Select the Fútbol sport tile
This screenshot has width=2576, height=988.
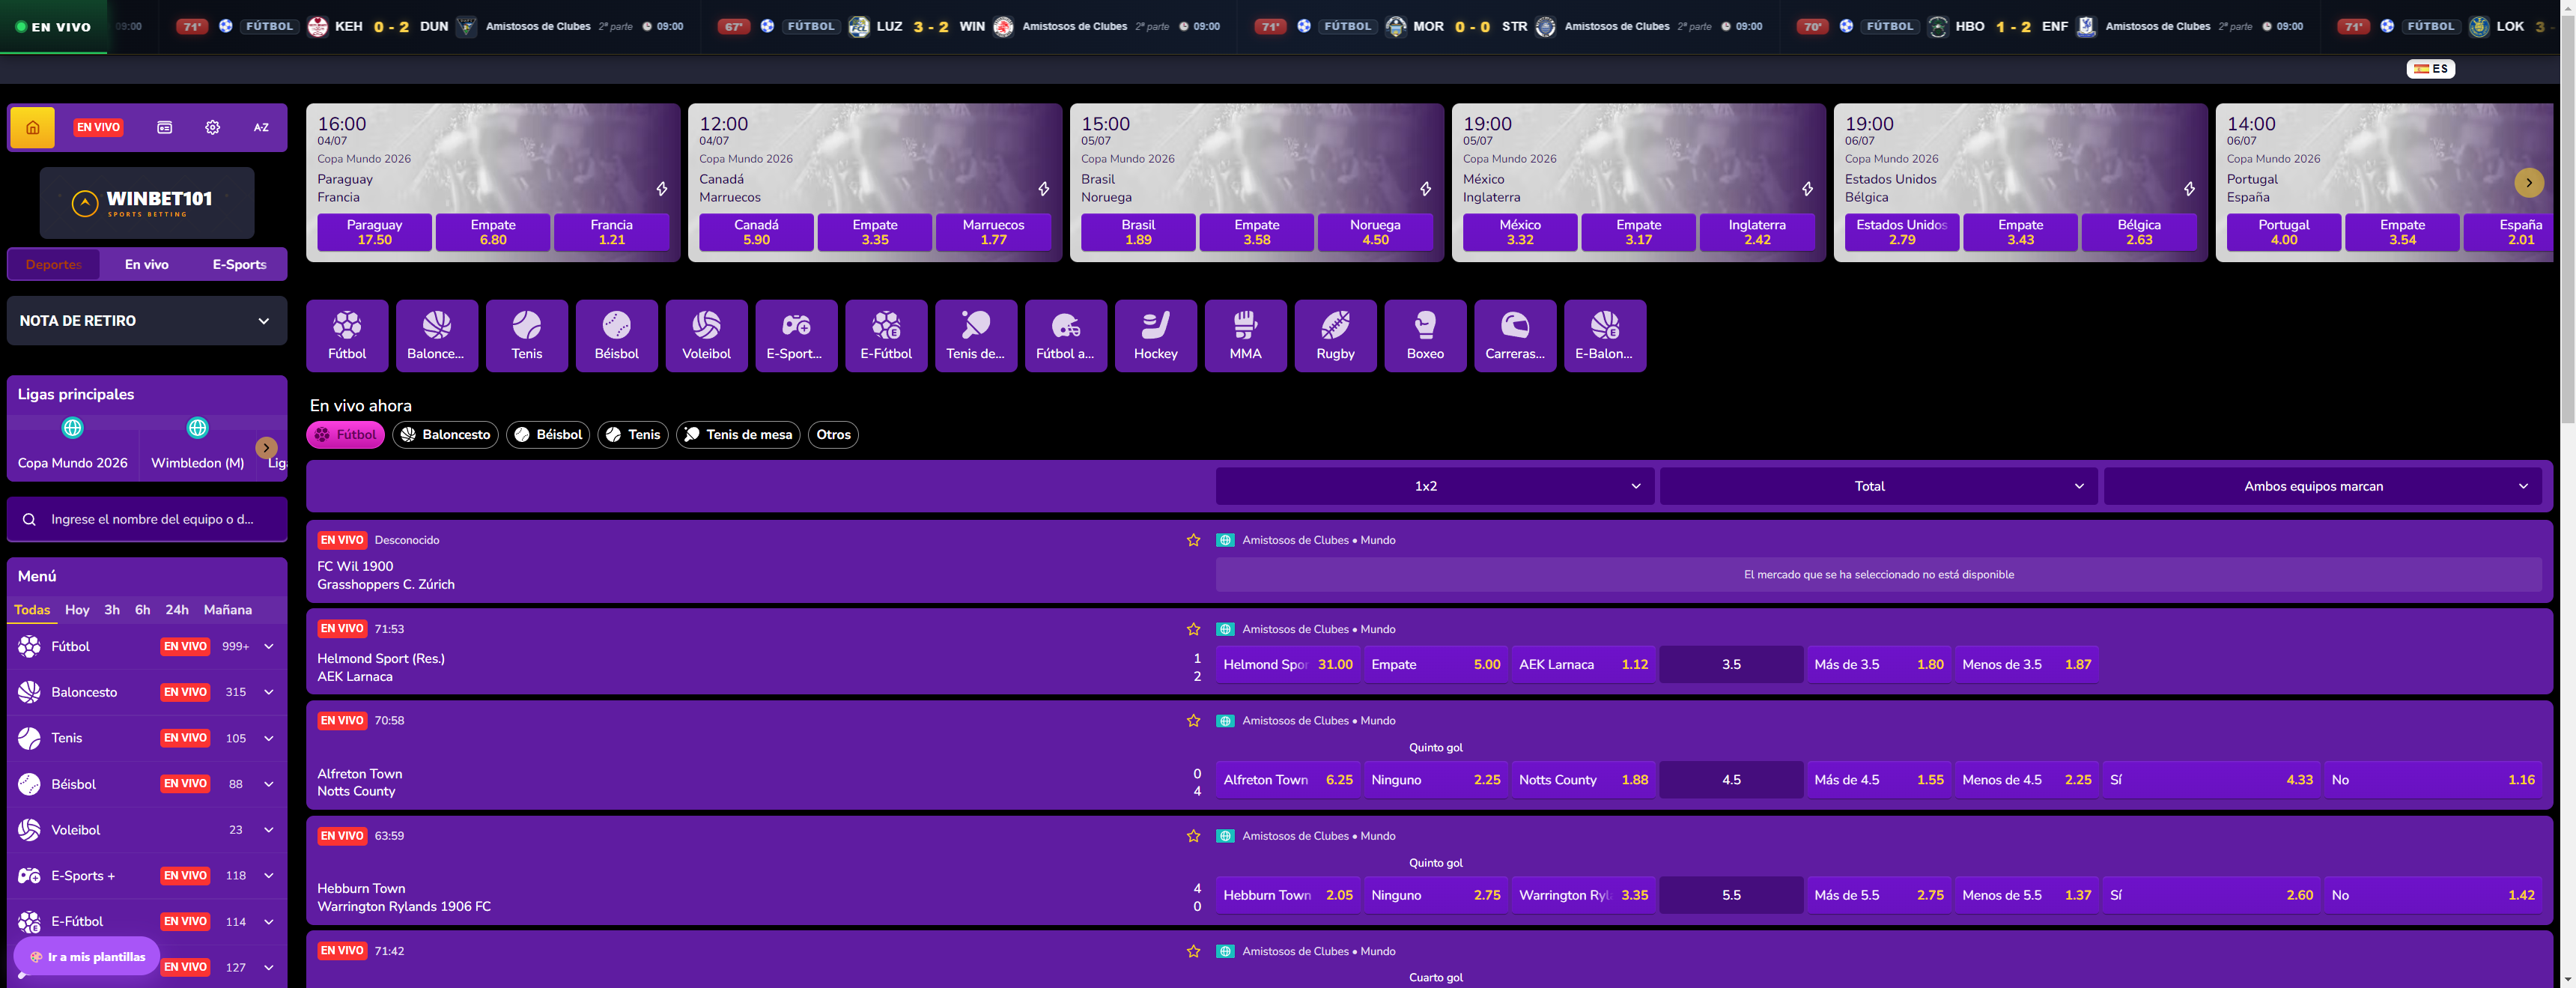tap(347, 336)
